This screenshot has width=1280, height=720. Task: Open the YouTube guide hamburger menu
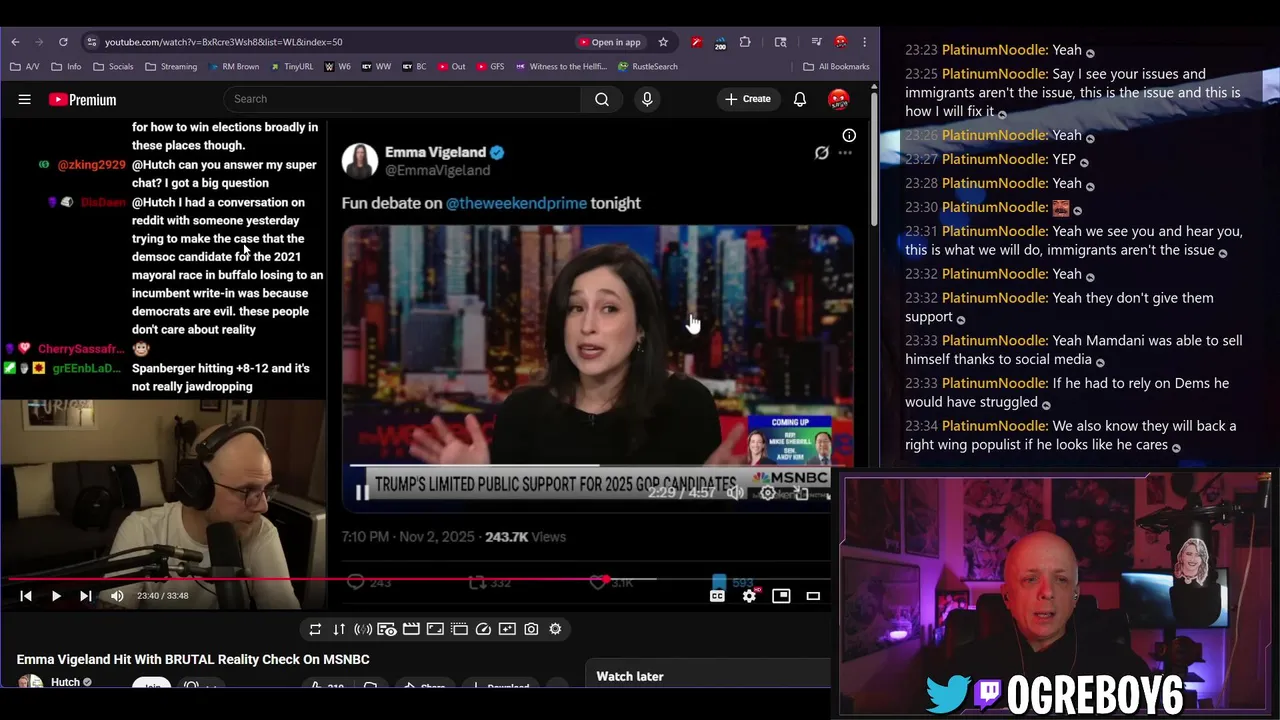coord(25,99)
